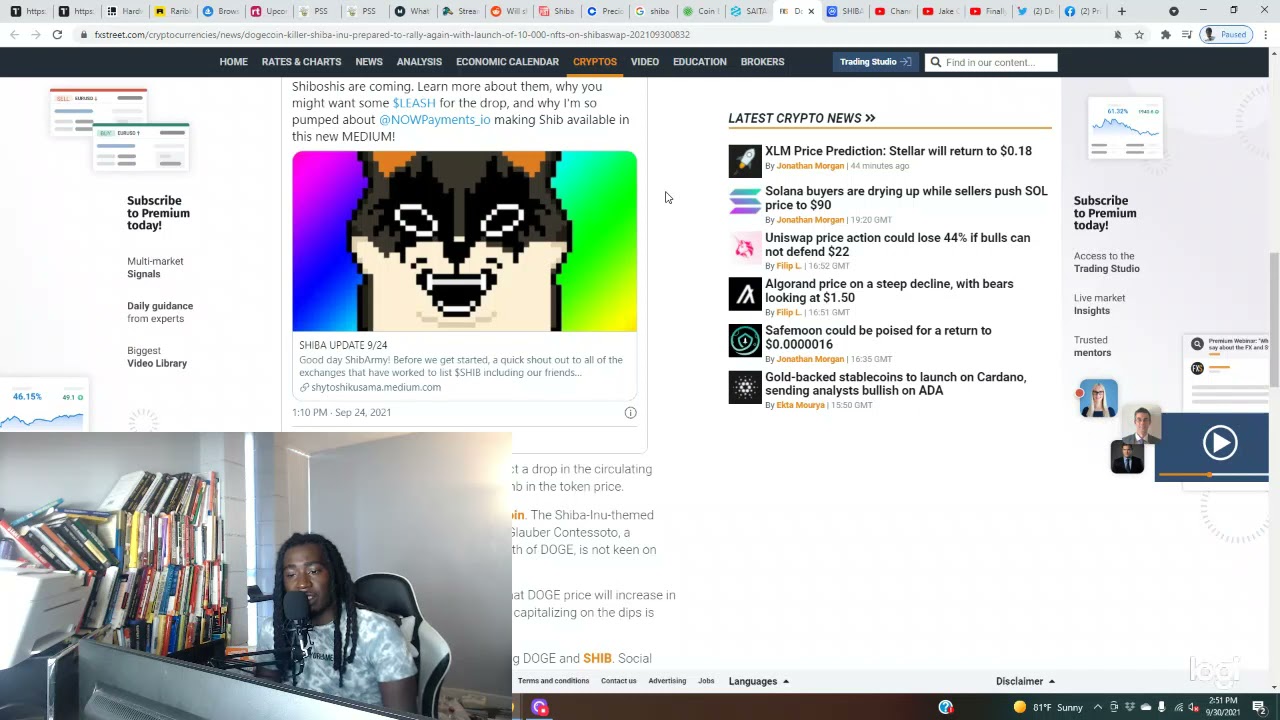Click the tweet info circle icon
Image resolution: width=1280 pixels, height=720 pixels.
[x=630, y=412]
